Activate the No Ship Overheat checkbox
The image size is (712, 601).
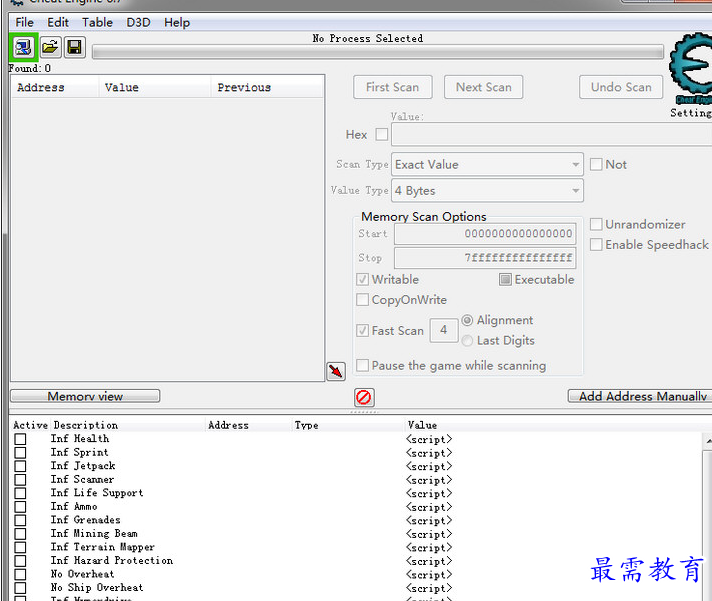[x=20, y=588]
